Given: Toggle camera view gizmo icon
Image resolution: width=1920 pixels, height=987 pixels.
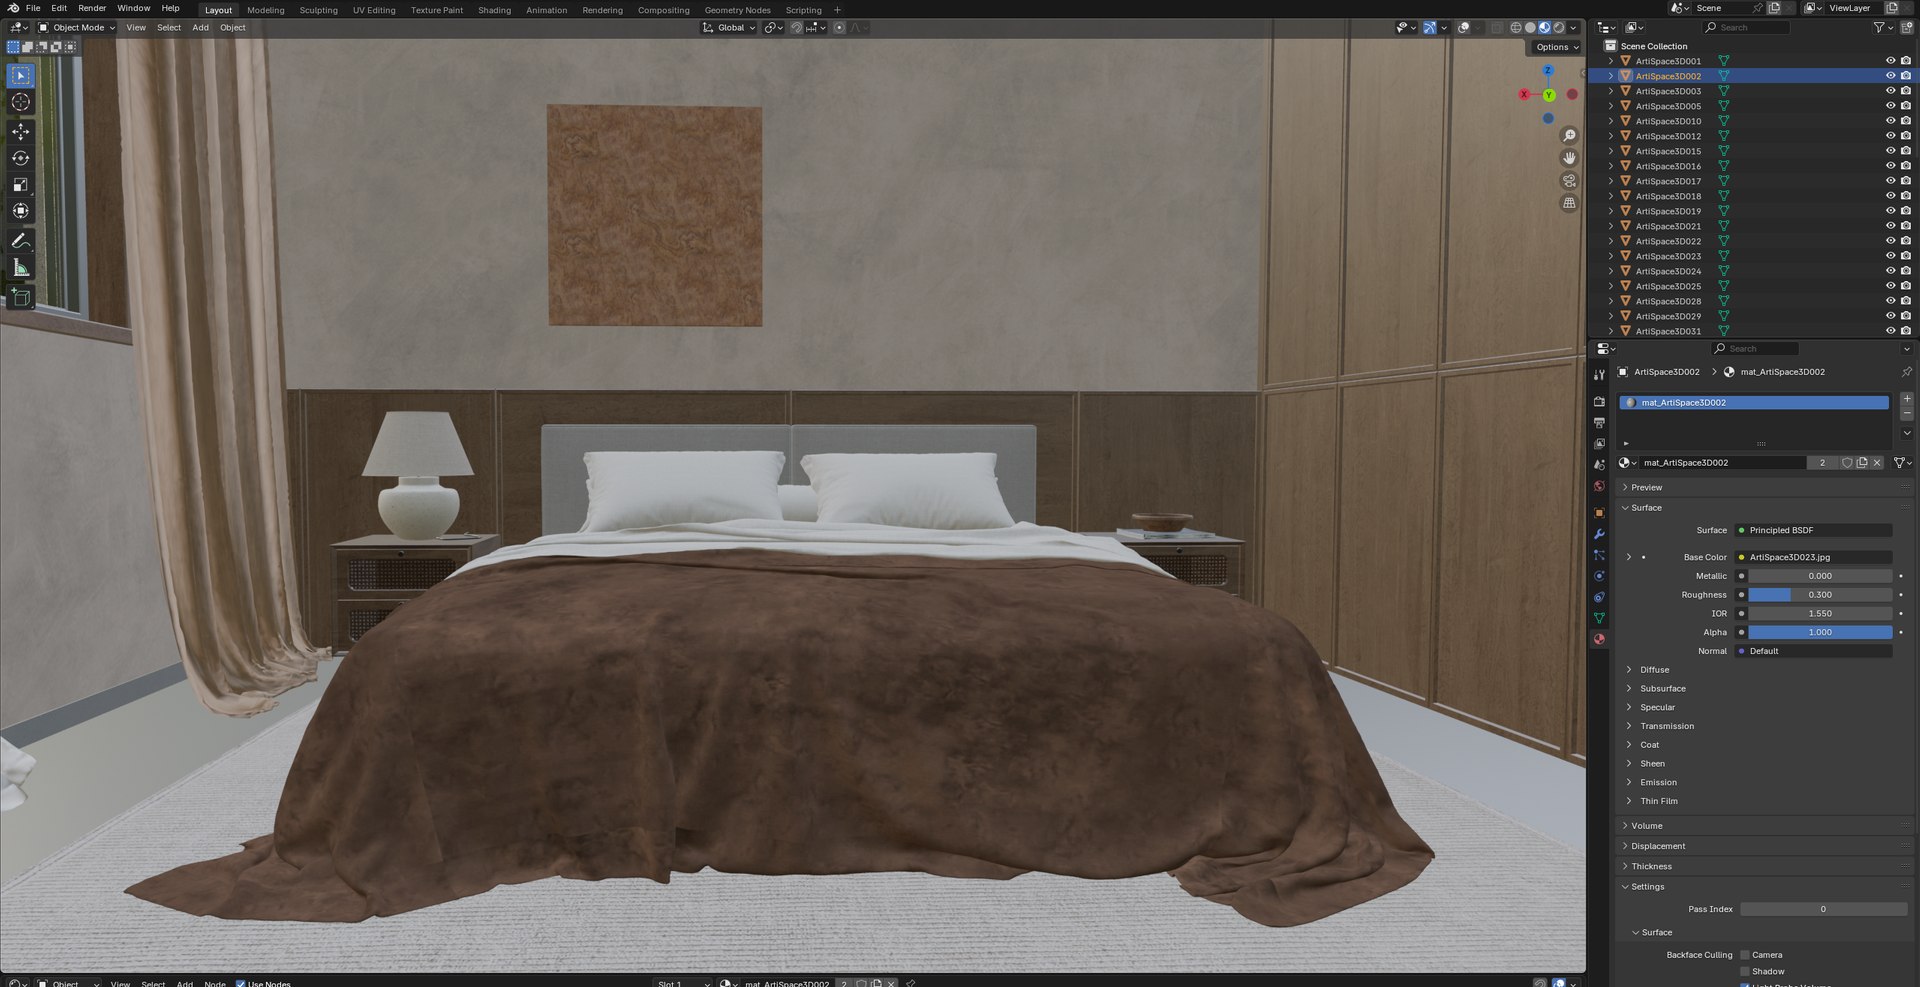Looking at the screenshot, I should click(x=1569, y=181).
